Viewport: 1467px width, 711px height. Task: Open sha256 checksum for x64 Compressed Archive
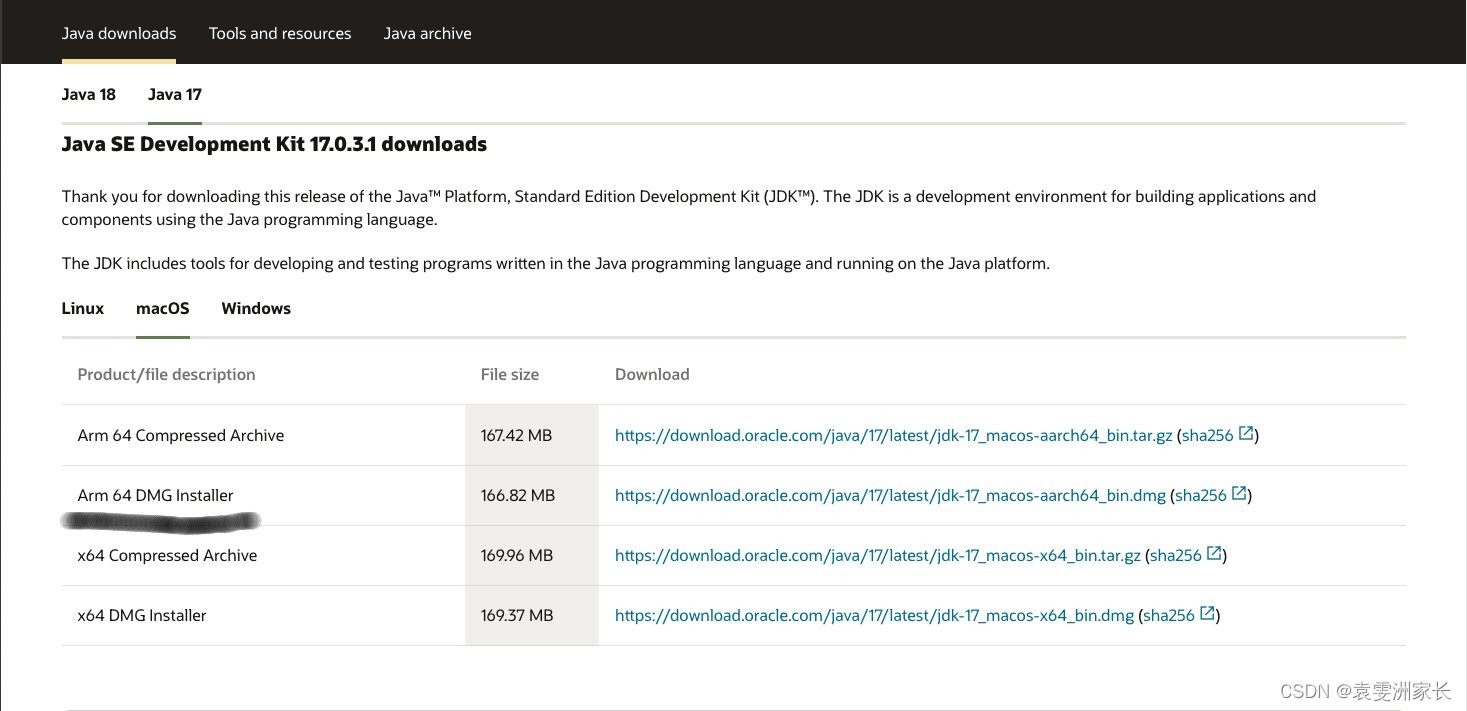[1175, 555]
